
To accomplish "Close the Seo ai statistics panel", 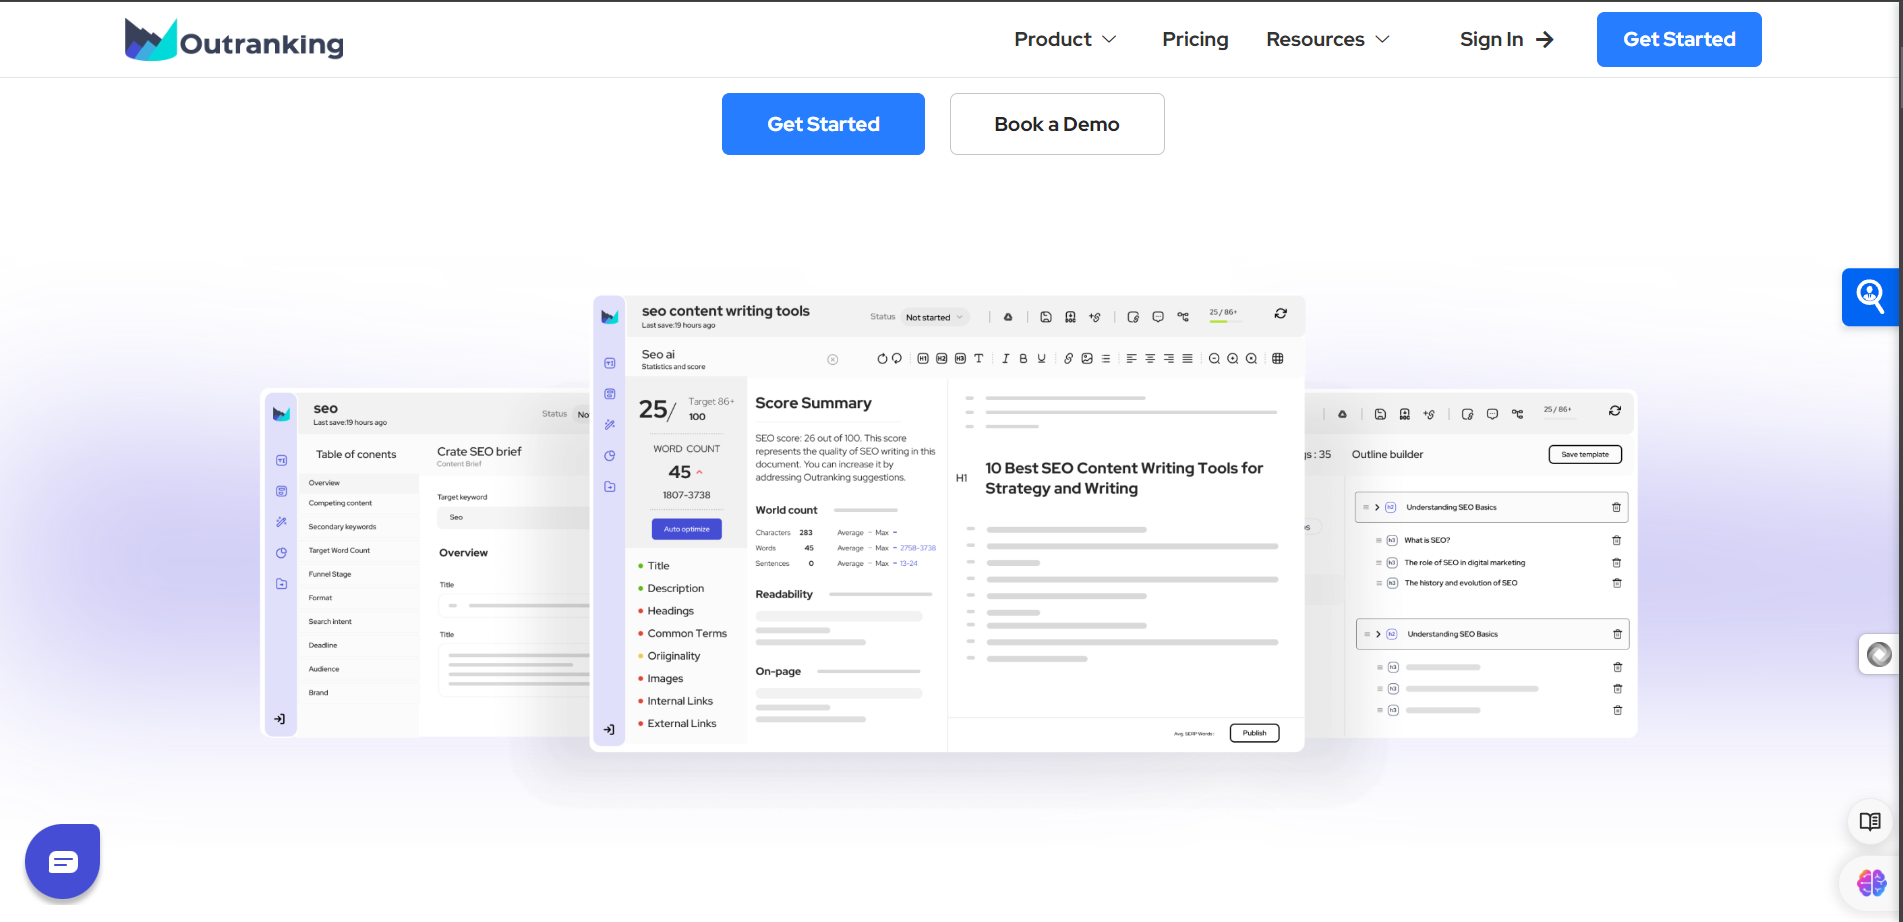I will coord(833,360).
